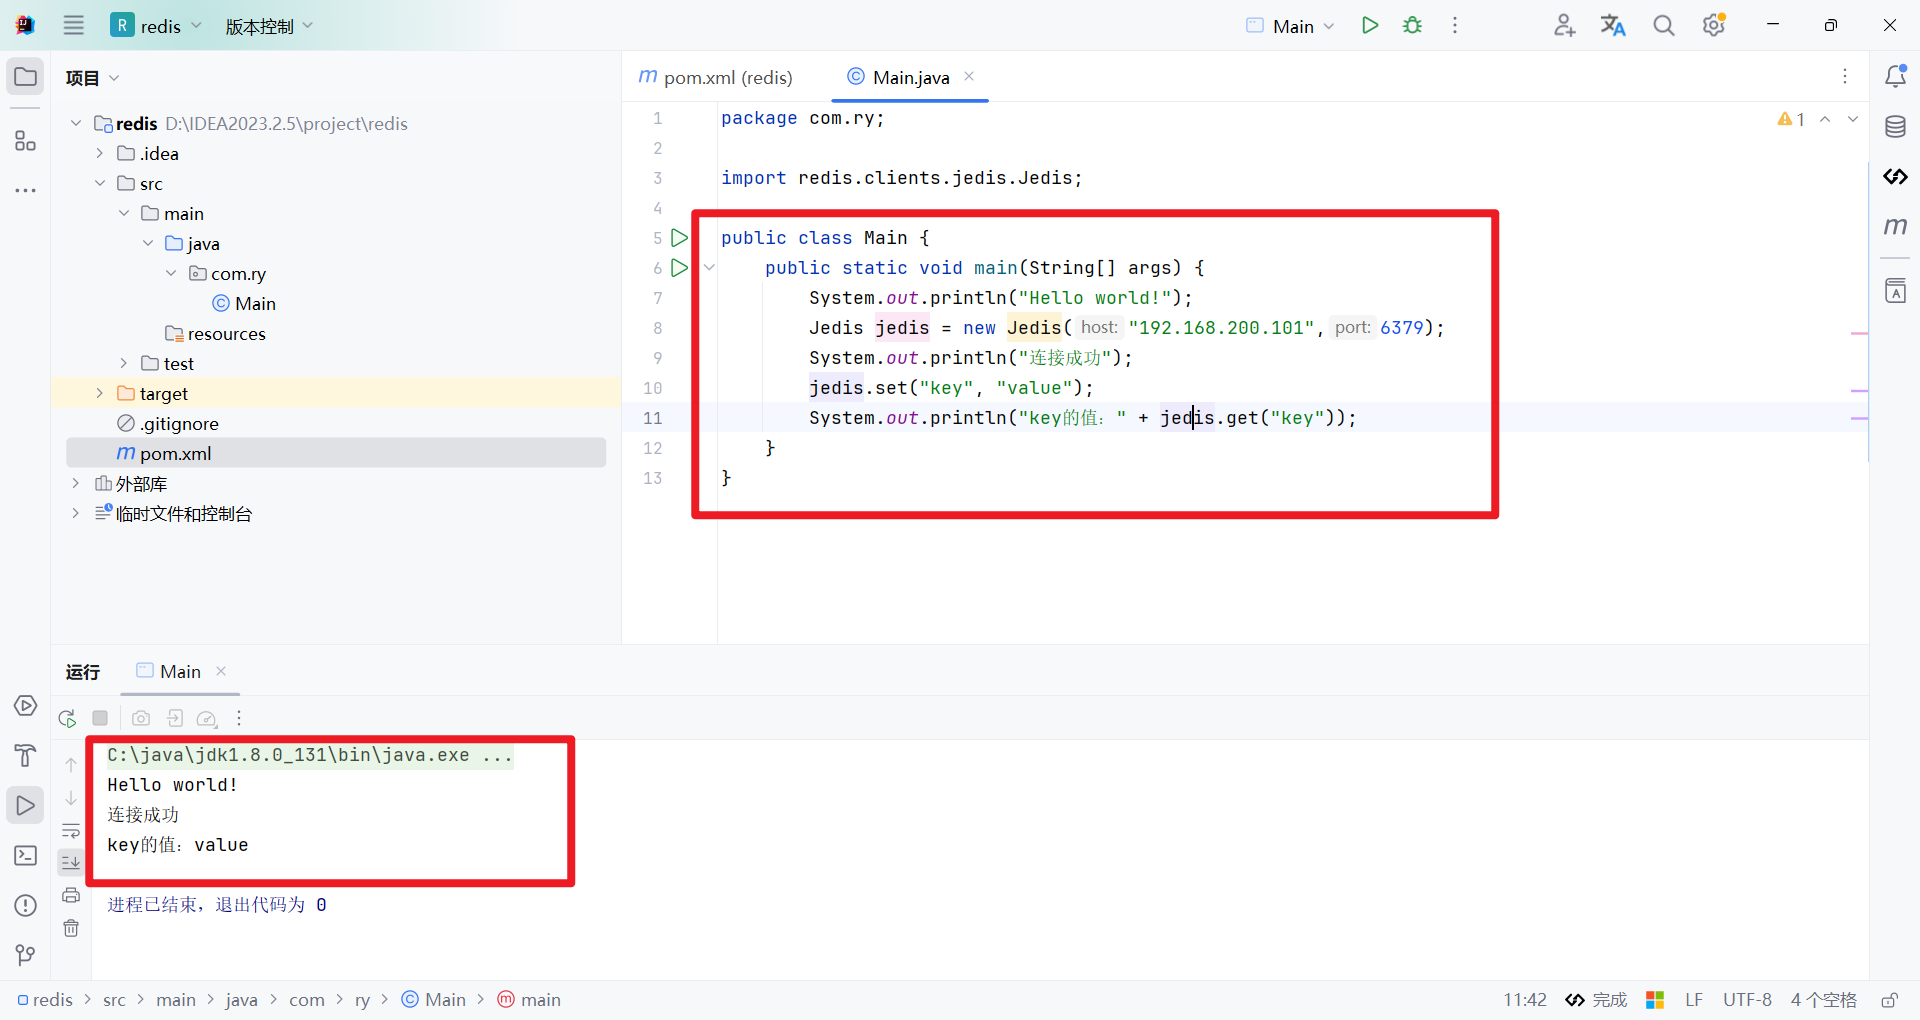1920x1020 pixels.
Task: Open the Main run configuration dropdown
Action: click(x=1290, y=26)
